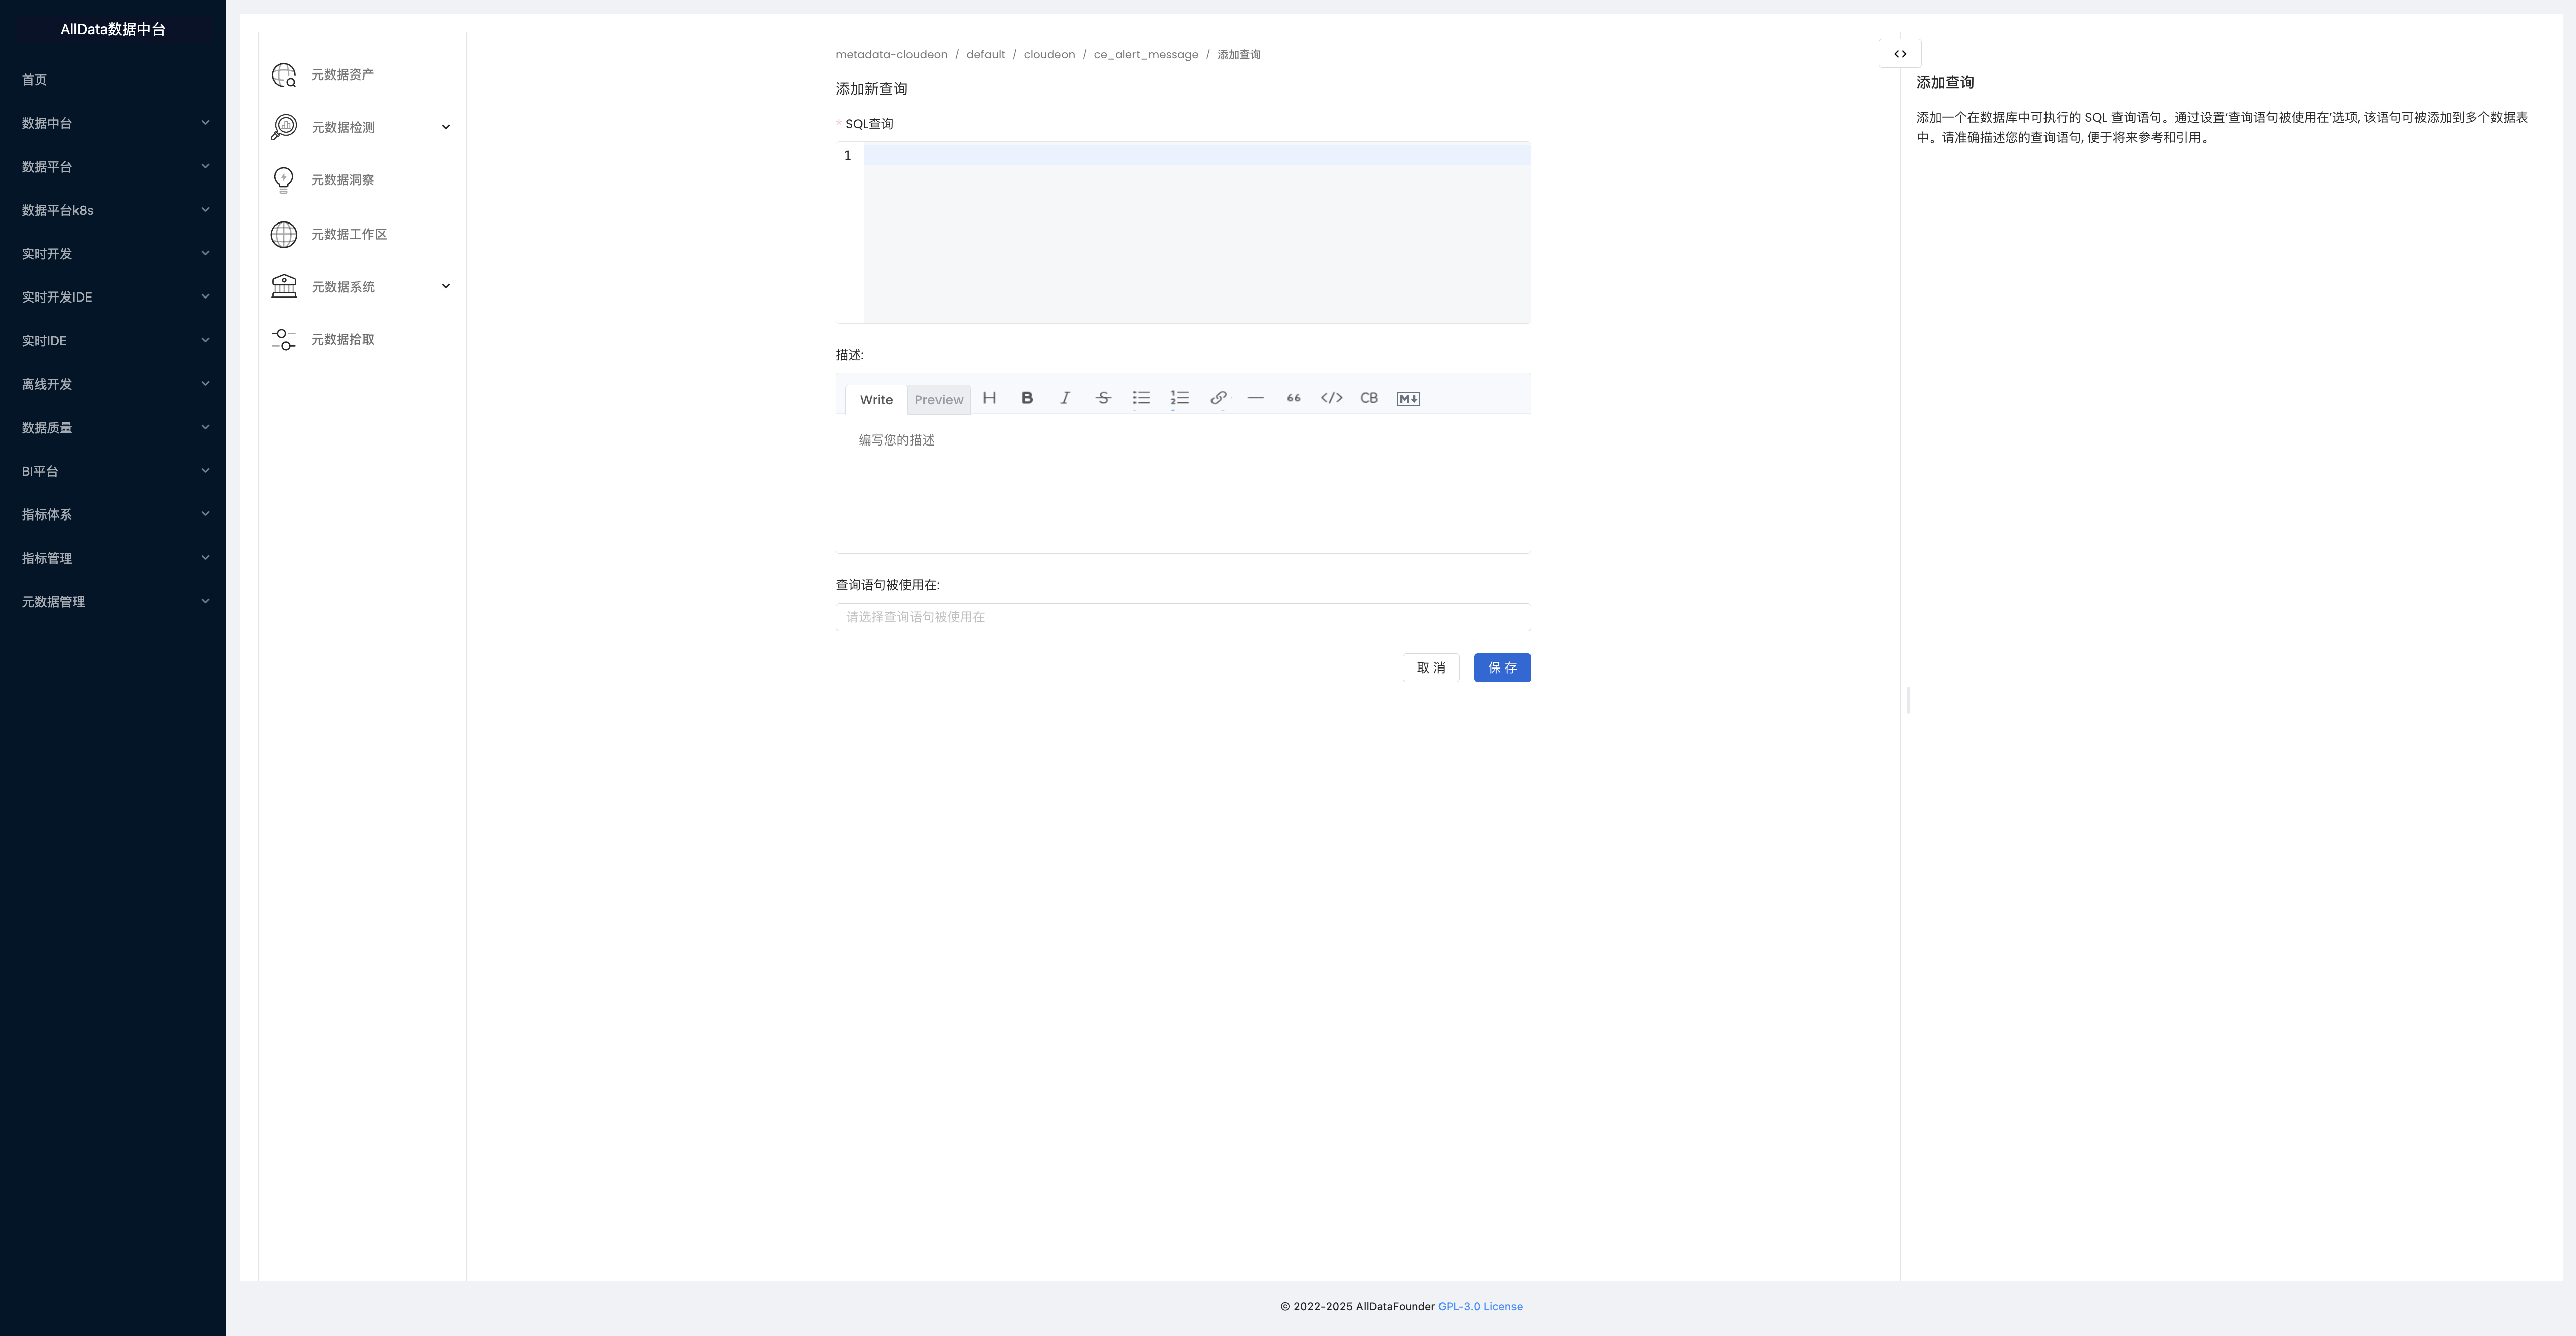Expand the 元数据系统 submenu chevron
This screenshot has height=1336, width=2576.
(x=446, y=286)
